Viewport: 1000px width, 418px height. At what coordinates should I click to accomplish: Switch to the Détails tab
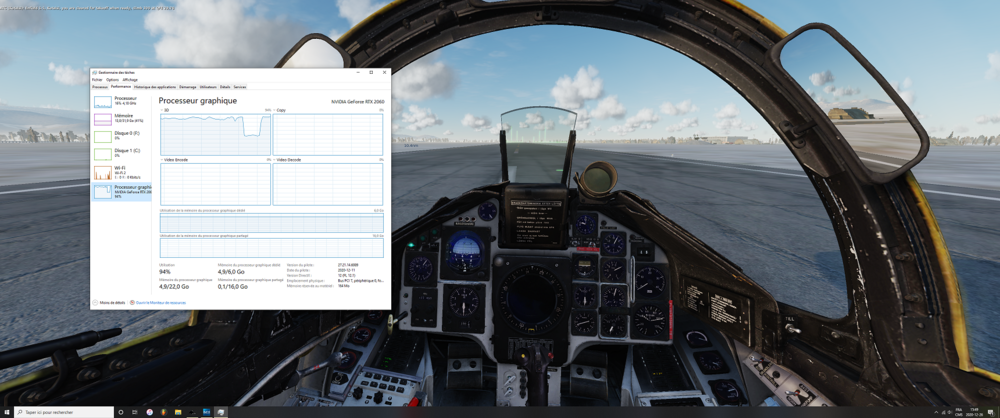pos(225,87)
